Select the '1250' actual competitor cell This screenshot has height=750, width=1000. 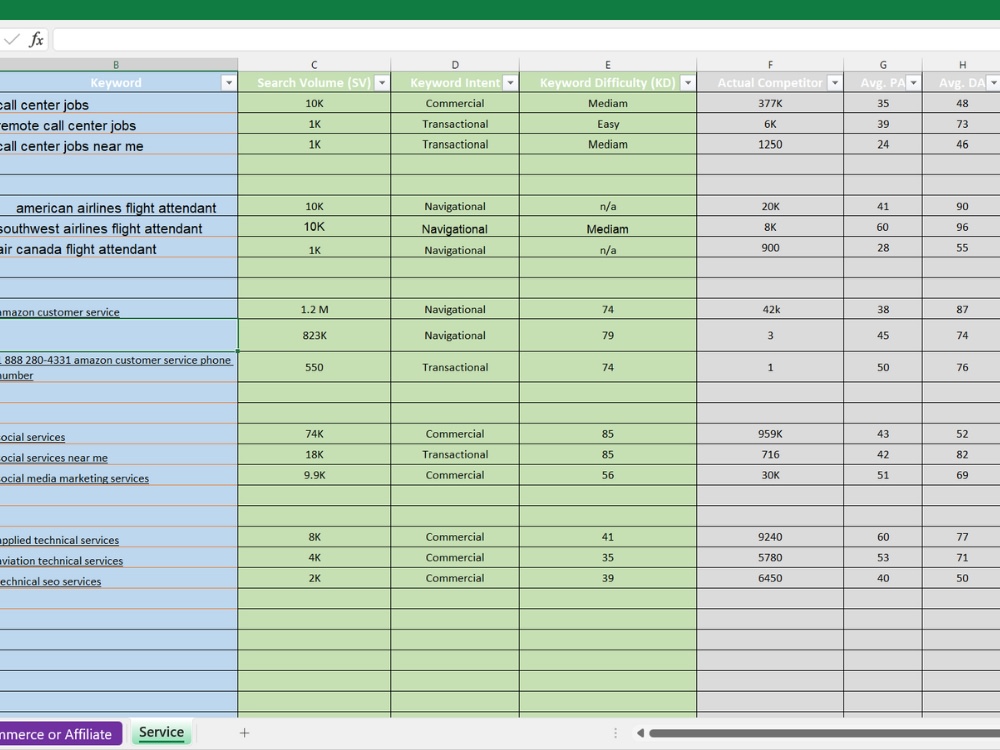(x=770, y=144)
